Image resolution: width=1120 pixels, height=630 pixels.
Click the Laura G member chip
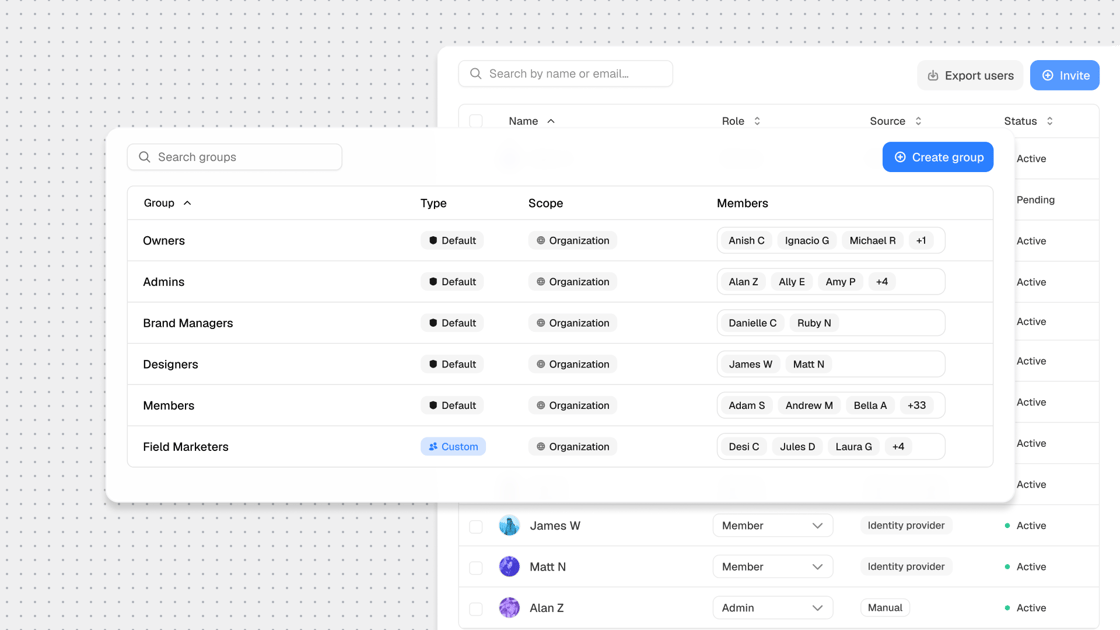point(854,446)
